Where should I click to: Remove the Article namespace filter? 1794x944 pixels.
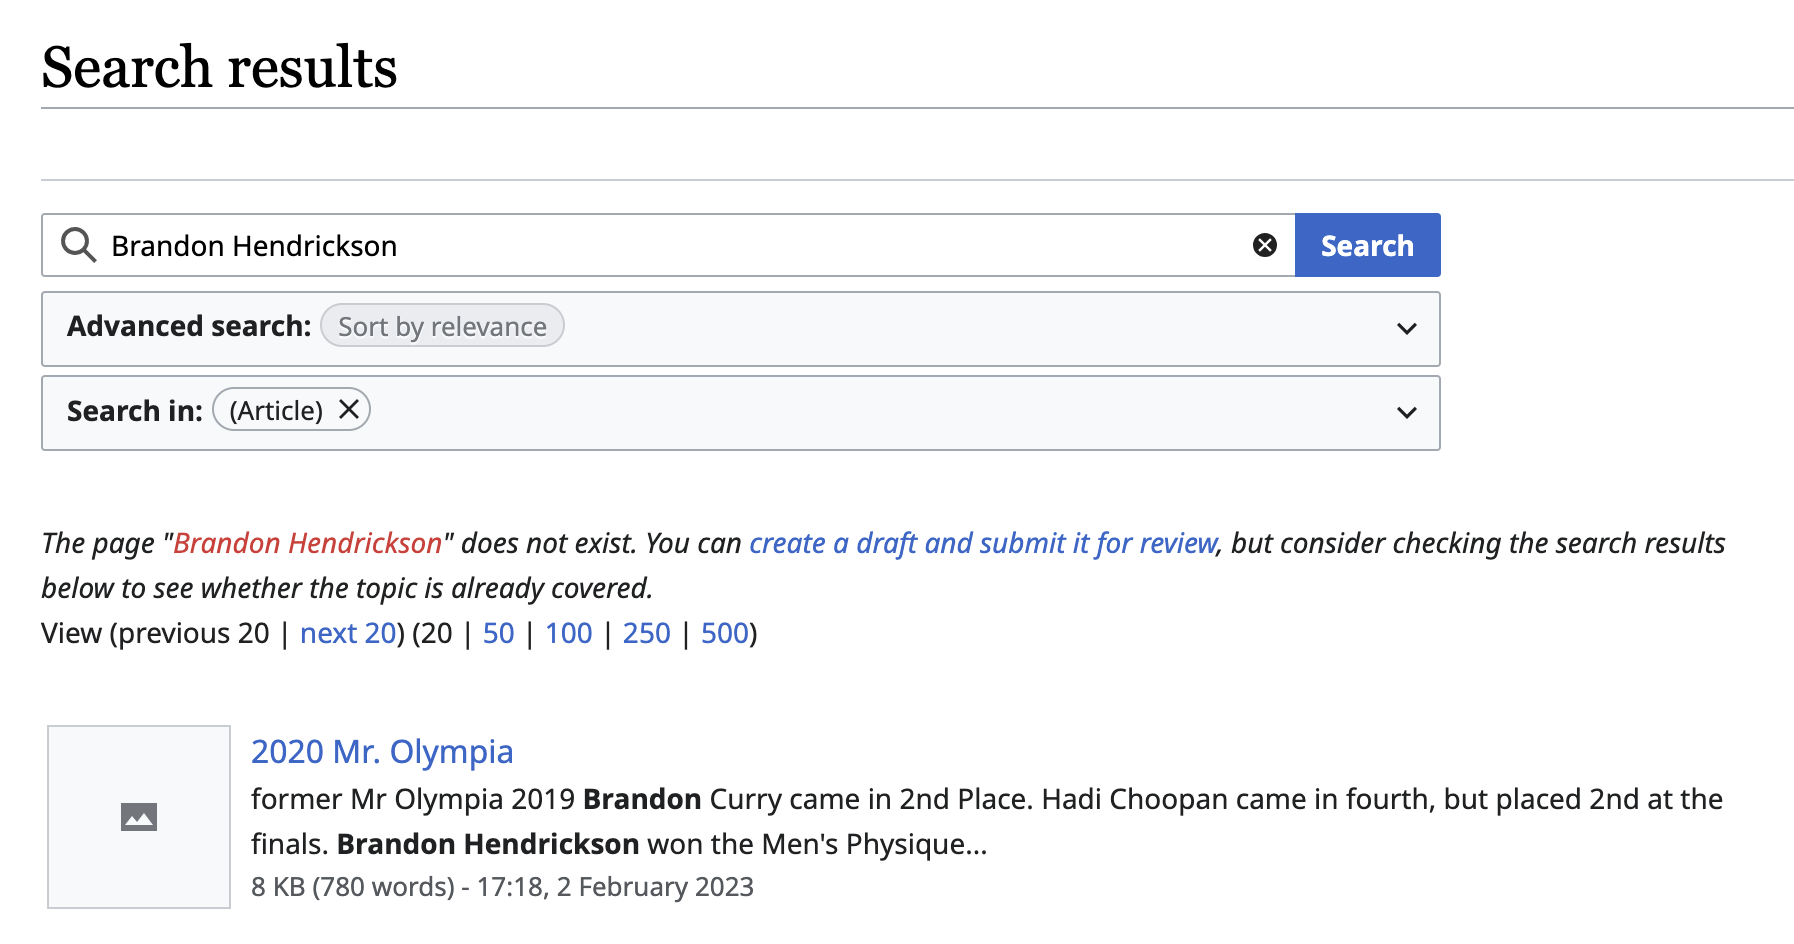pyautogui.click(x=349, y=409)
